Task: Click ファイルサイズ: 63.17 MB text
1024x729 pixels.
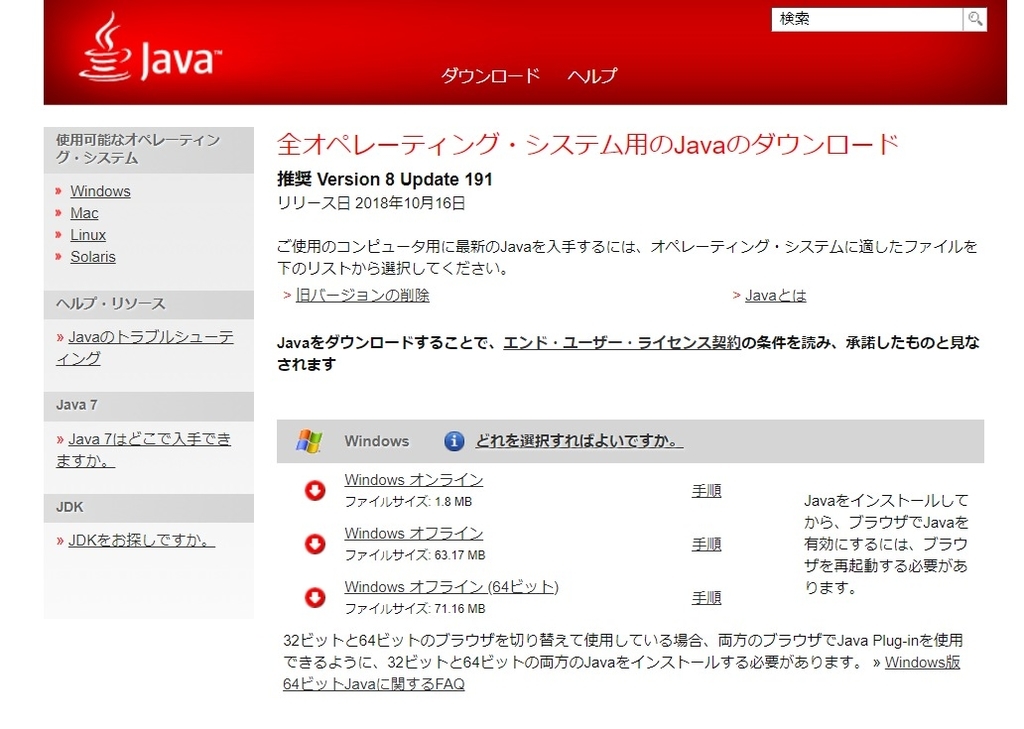Action: tap(415, 555)
